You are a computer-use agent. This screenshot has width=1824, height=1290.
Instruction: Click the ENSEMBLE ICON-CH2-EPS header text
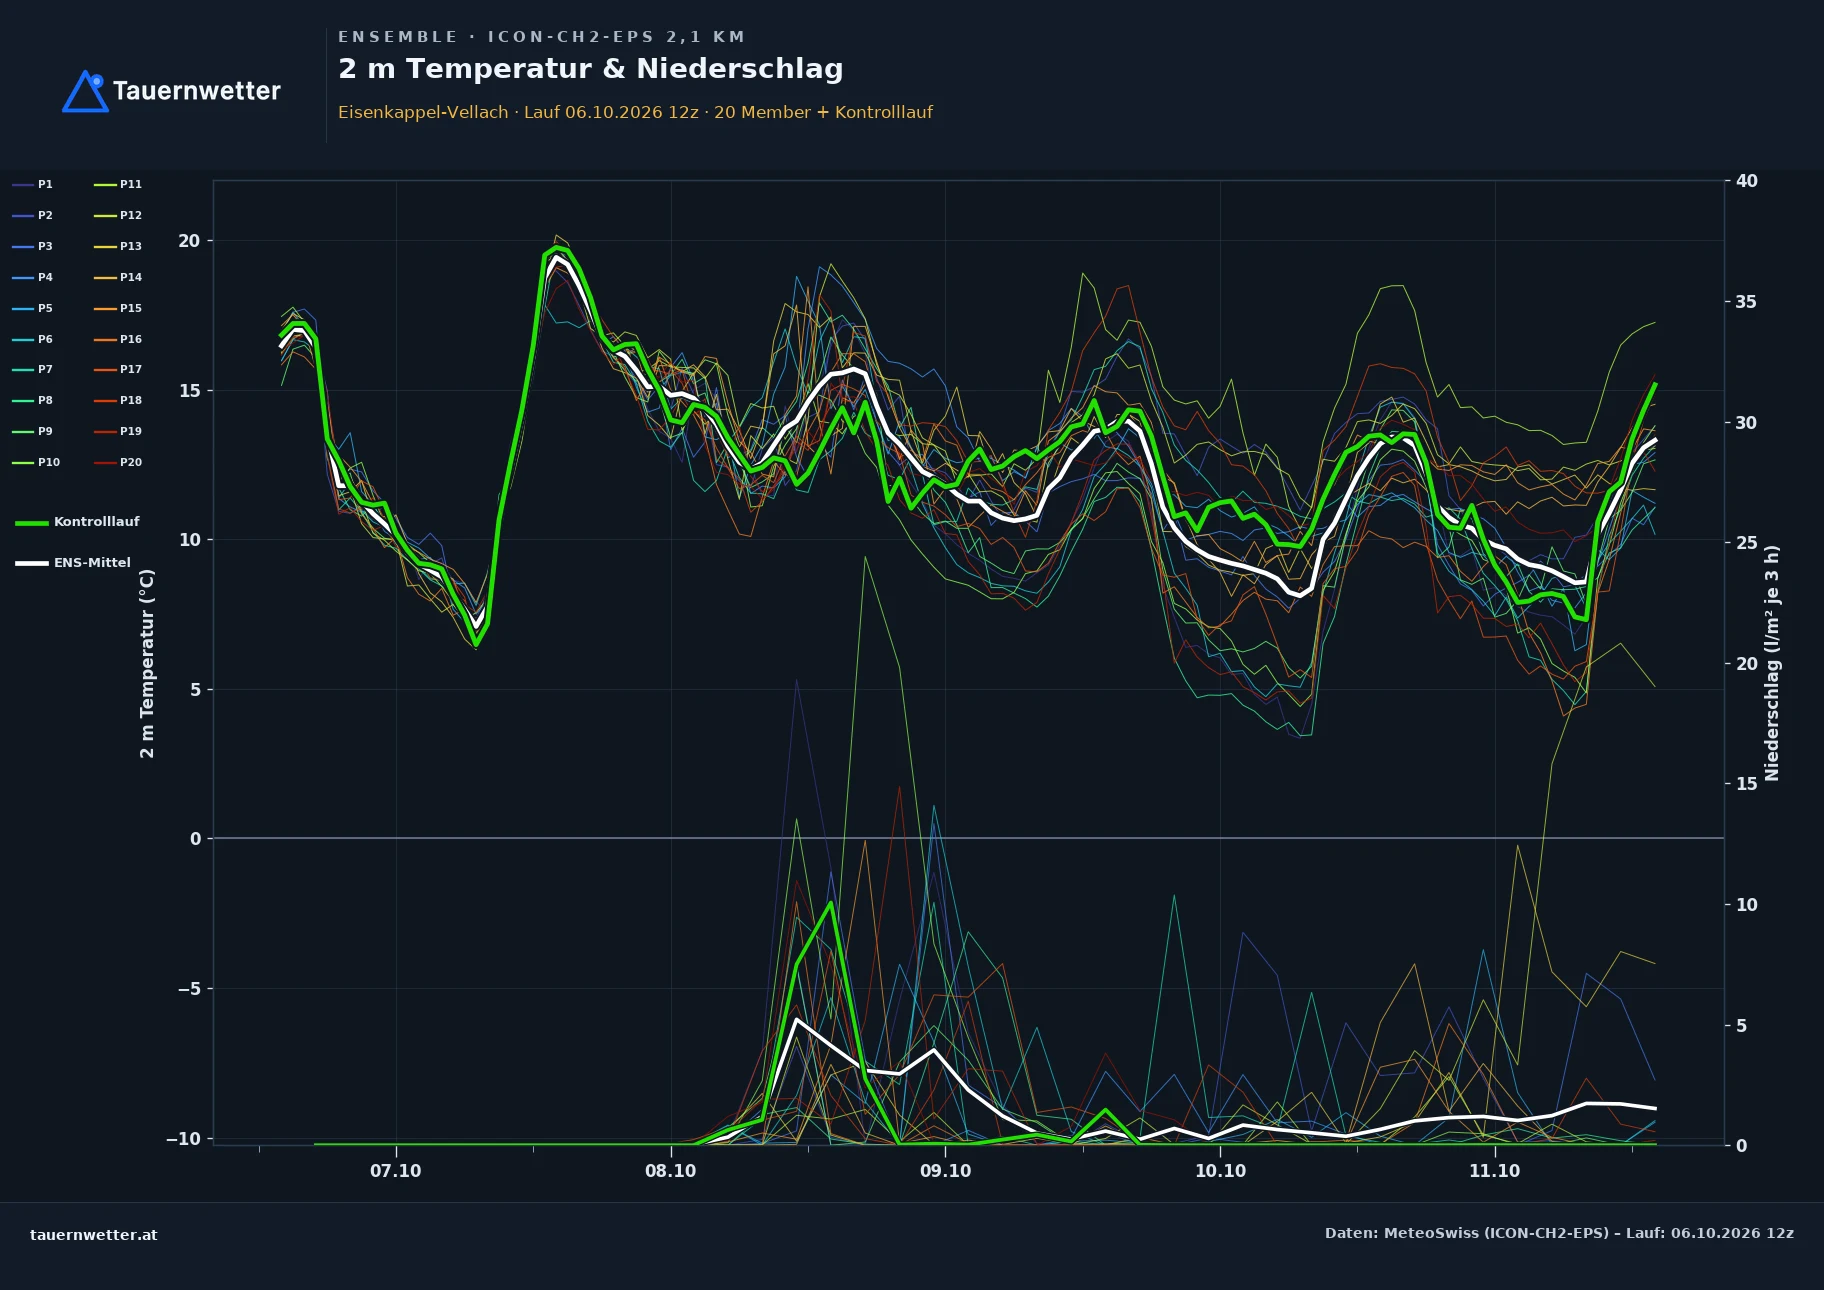[x=541, y=37]
